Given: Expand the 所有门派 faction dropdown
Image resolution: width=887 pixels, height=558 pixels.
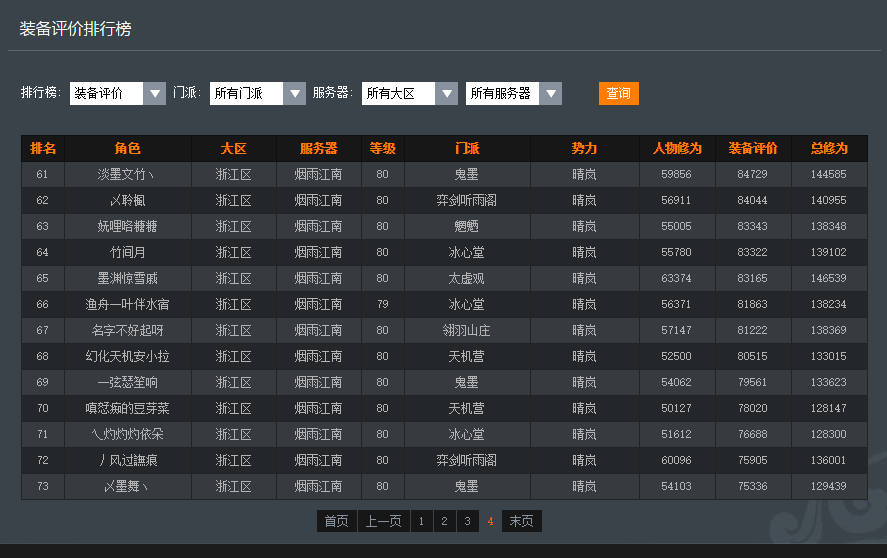Looking at the screenshot, I should click(257, 93).
